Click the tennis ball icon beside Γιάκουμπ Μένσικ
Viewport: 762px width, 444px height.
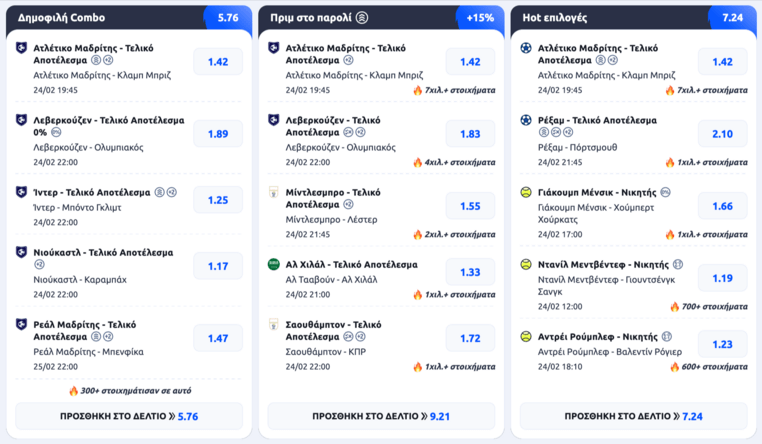pyautogui.click(x=526, y=192)
